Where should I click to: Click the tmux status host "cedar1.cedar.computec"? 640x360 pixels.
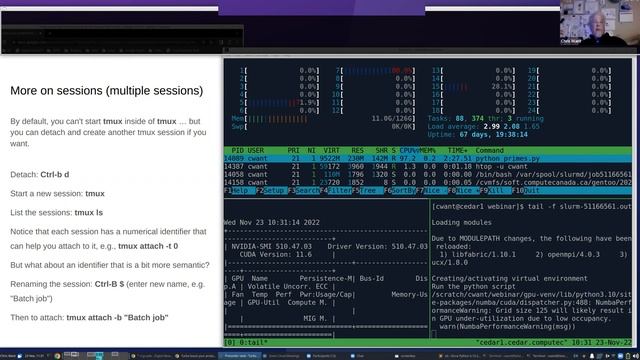click(x=521, y=342)
